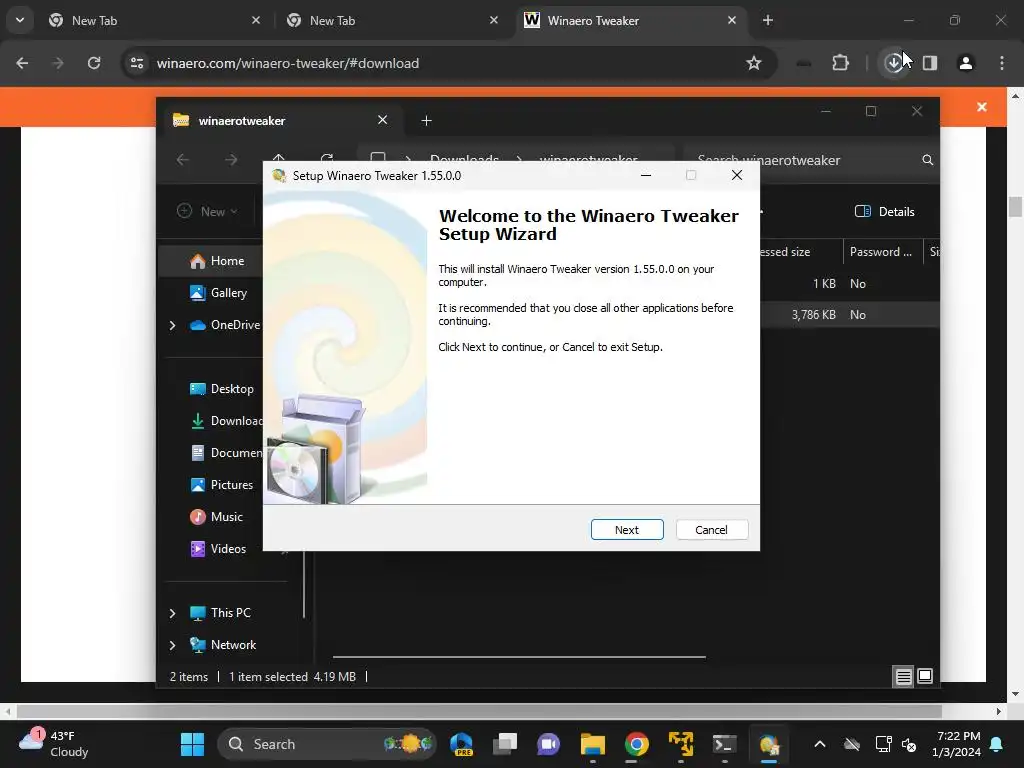The image size is (1024, 768).
Task: Select the Winaero Tweaker Chrome tab
Action: [631, 20]
